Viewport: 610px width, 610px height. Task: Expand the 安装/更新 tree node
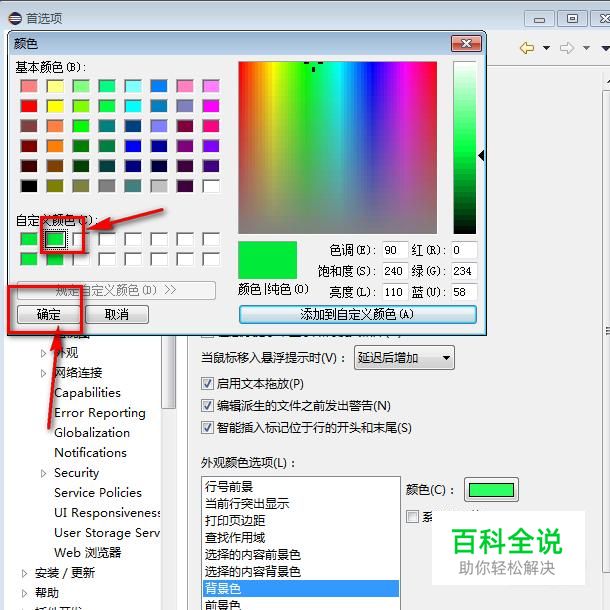(x=24, y=573)
